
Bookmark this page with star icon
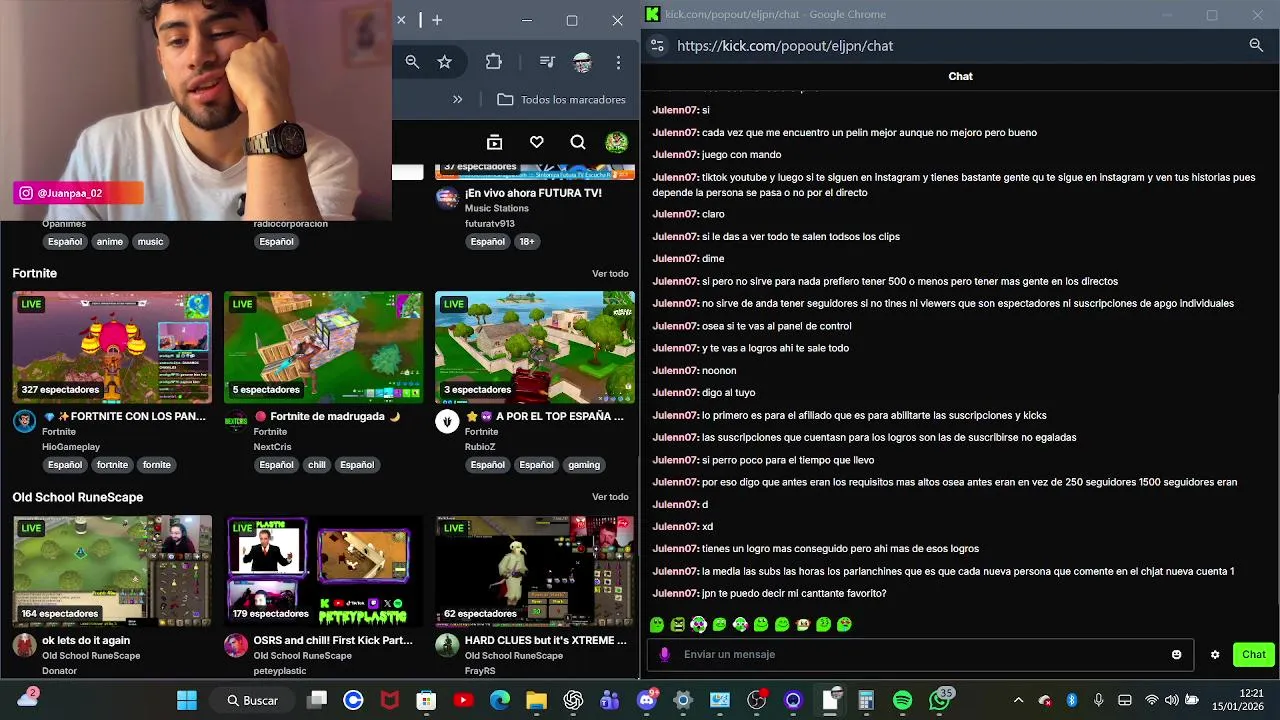(445, 62)
